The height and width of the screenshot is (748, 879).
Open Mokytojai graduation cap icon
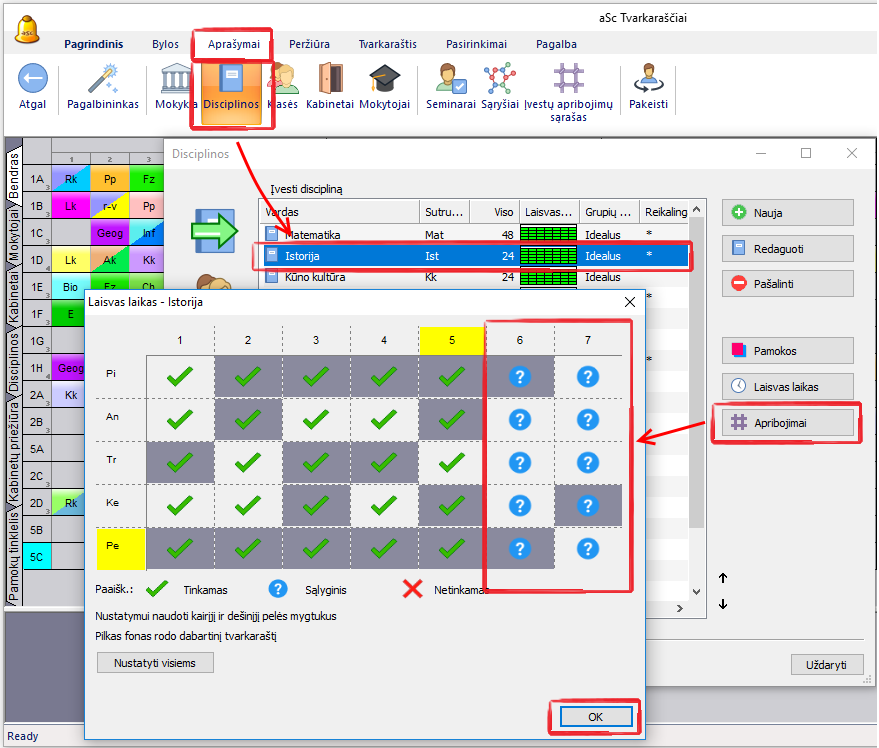(384, 80)
